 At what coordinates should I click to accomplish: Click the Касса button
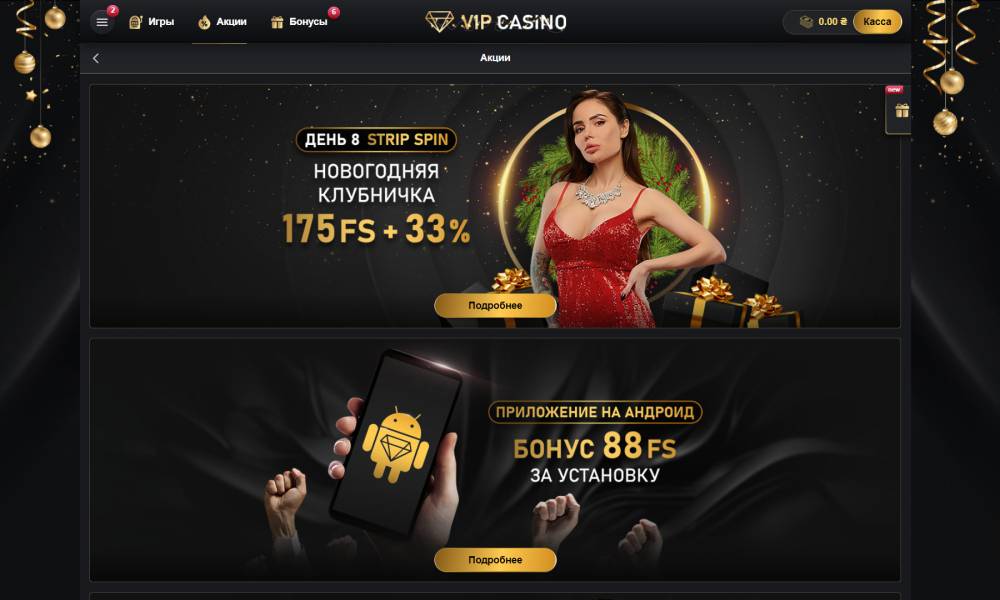[x=877, y=22]
